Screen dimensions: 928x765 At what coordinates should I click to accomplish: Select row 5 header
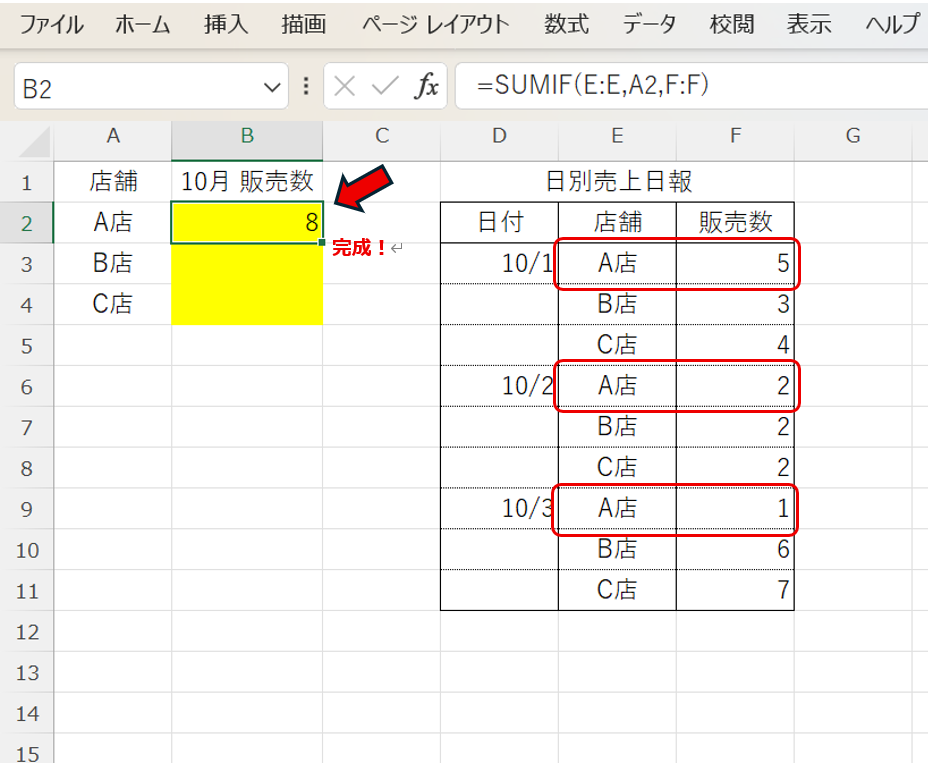(27, 346)
